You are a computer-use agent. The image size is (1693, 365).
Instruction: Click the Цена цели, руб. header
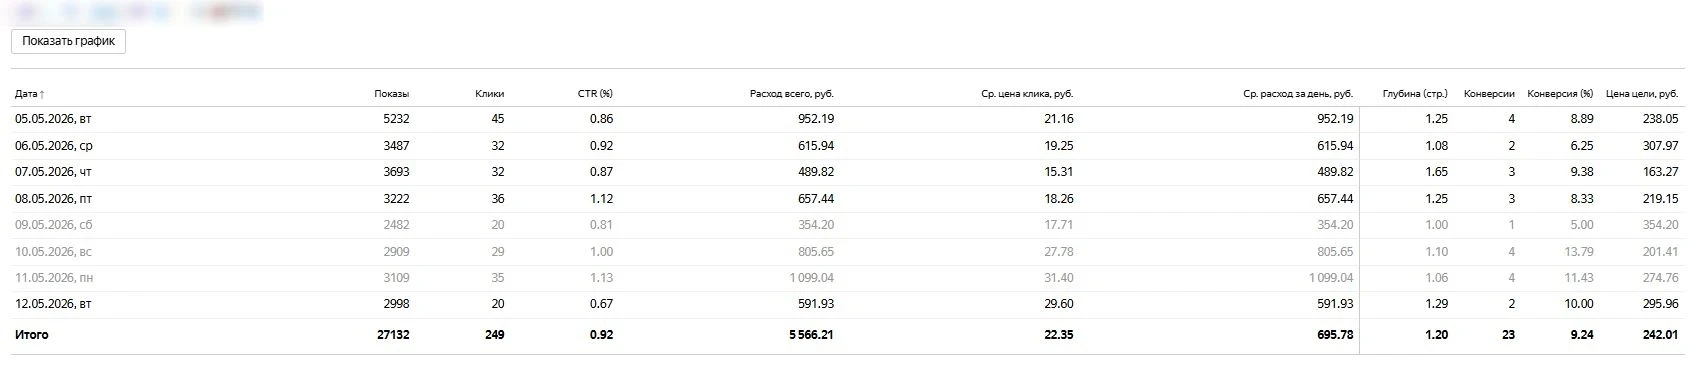click(x=1642, y=94)
